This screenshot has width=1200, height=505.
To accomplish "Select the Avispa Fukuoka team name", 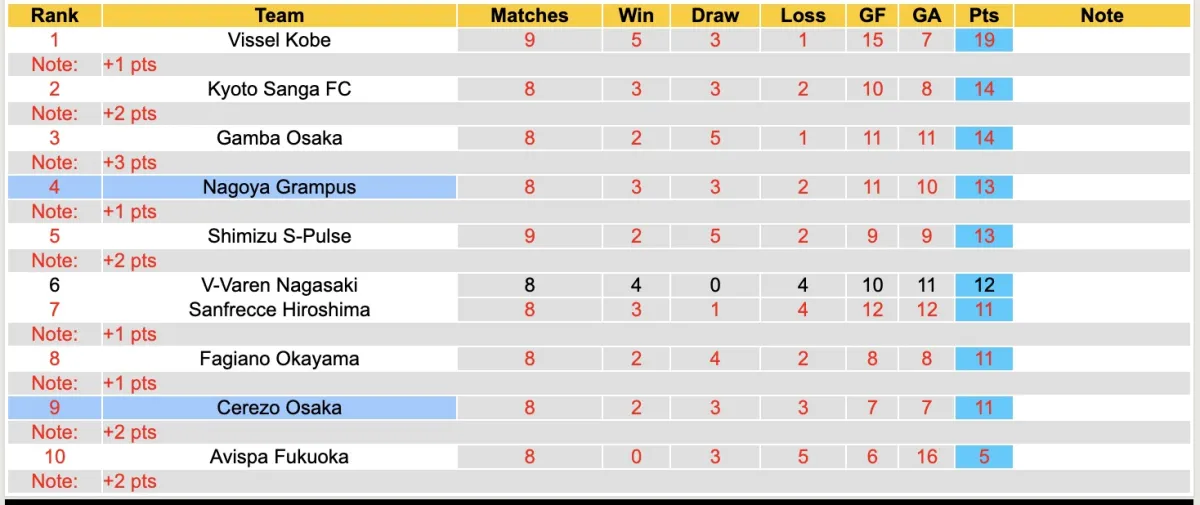I will pyautogui.click(x=279, y=456).
